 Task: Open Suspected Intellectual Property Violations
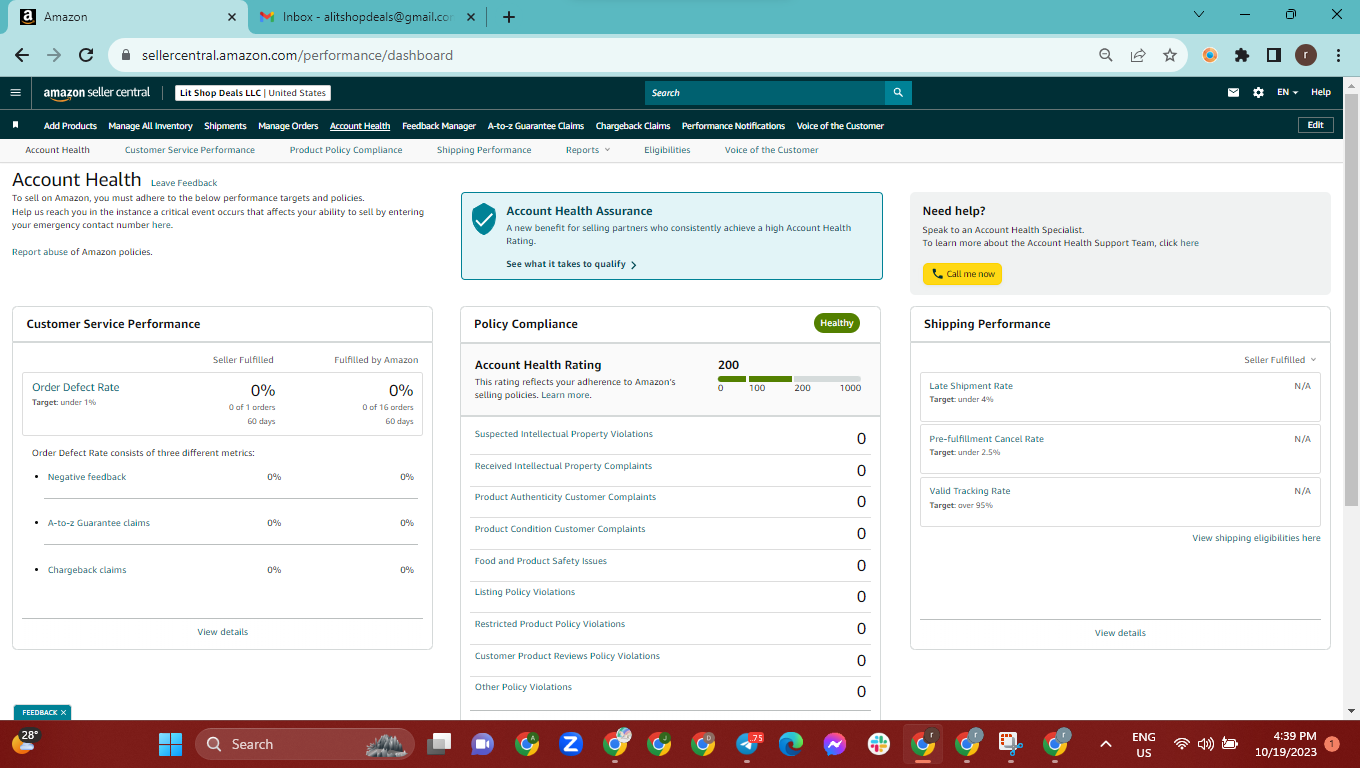563,434
